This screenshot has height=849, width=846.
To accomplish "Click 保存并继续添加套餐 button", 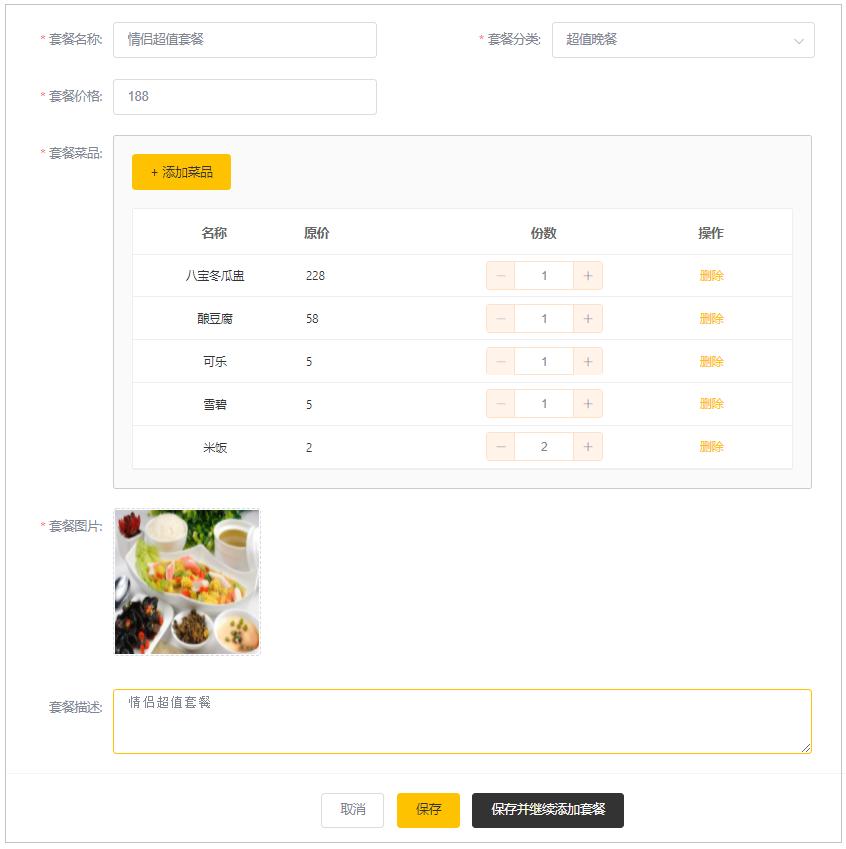I will [x=548, y=810].
